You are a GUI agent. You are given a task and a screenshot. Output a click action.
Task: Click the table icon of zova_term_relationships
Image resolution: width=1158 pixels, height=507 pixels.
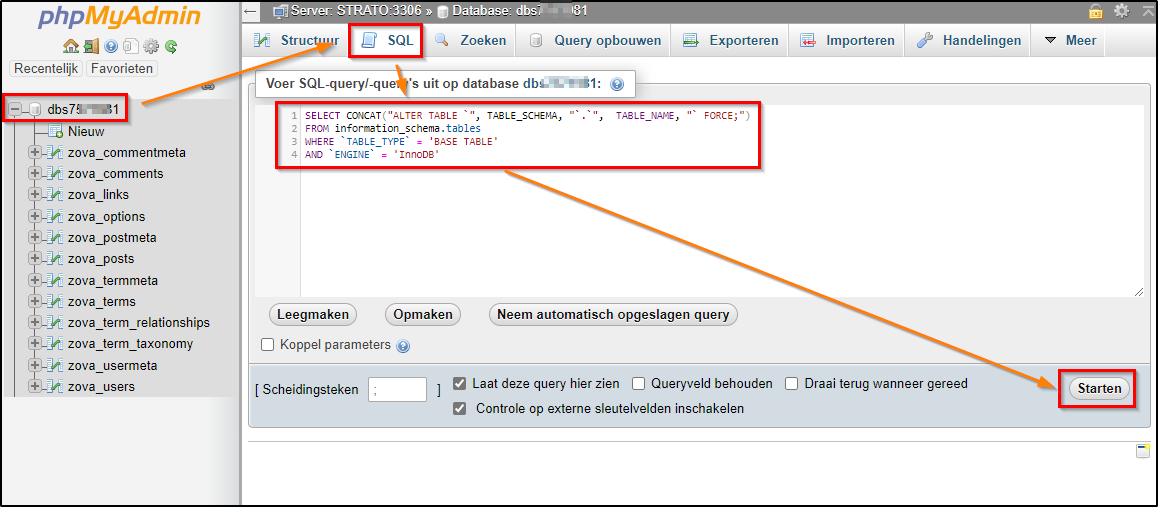(x=55, y=323)
